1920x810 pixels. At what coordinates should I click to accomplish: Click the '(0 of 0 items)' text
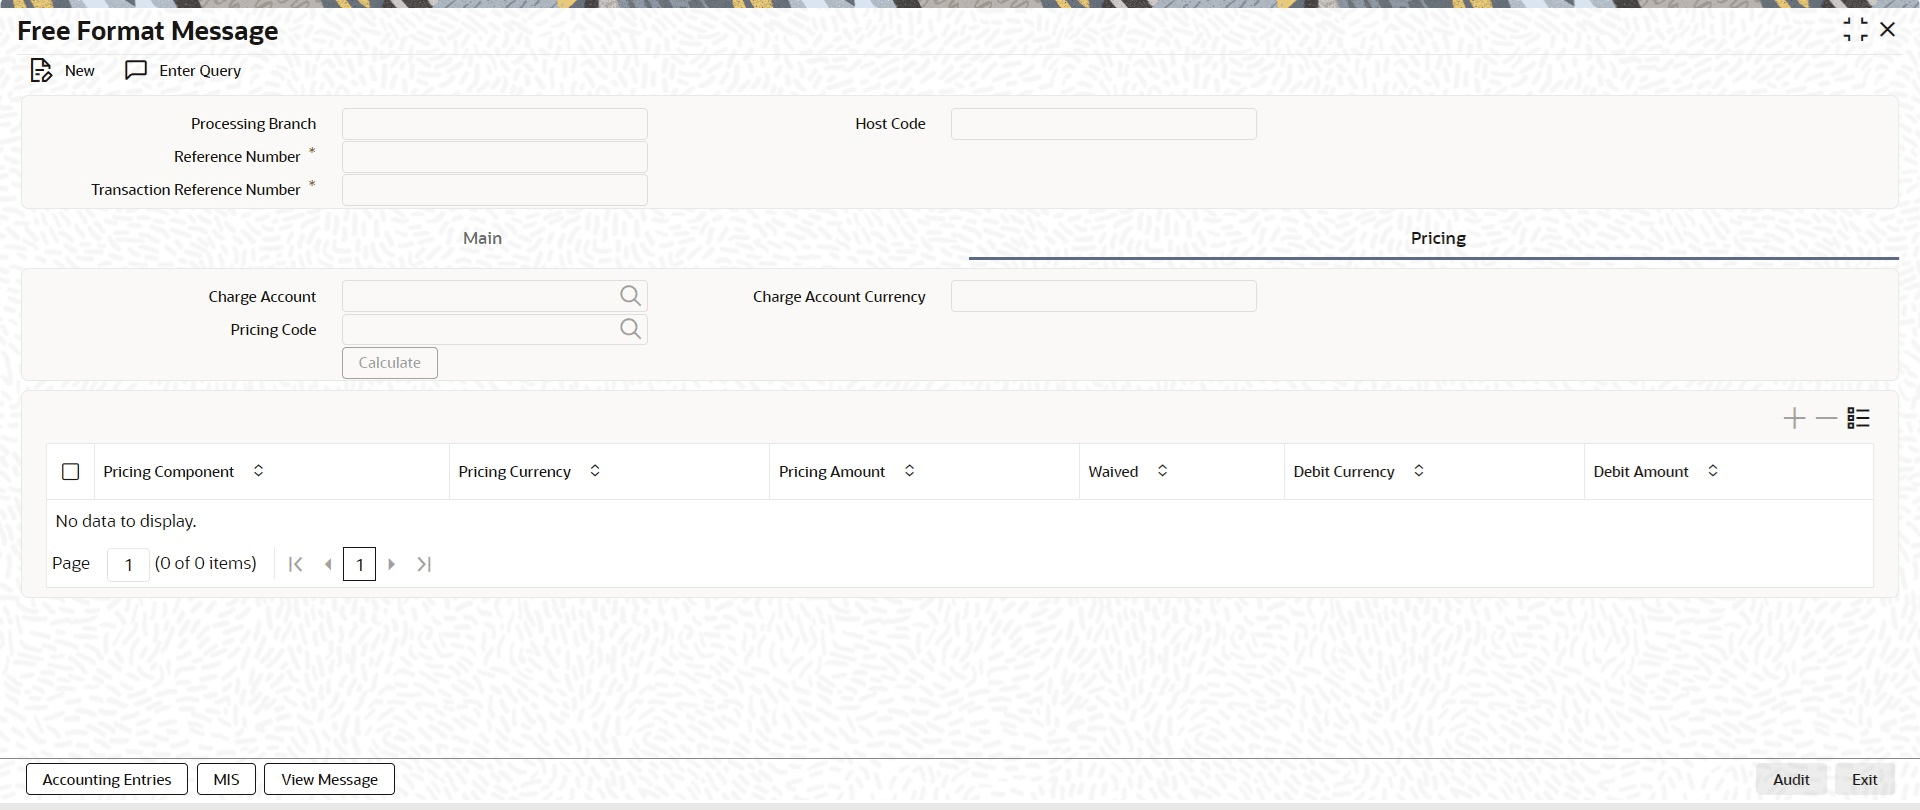point(206,563)
